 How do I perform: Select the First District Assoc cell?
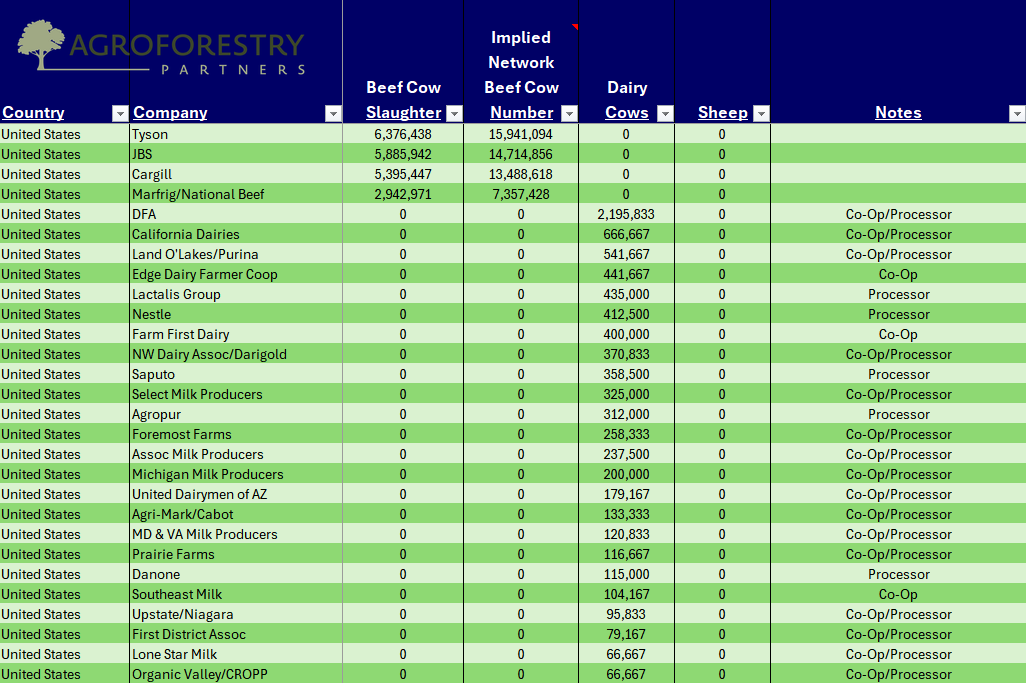[236, 634]
